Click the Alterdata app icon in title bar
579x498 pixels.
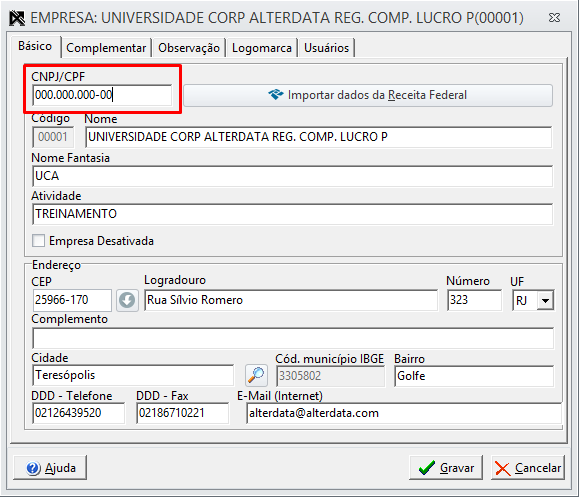pos(17,18)
